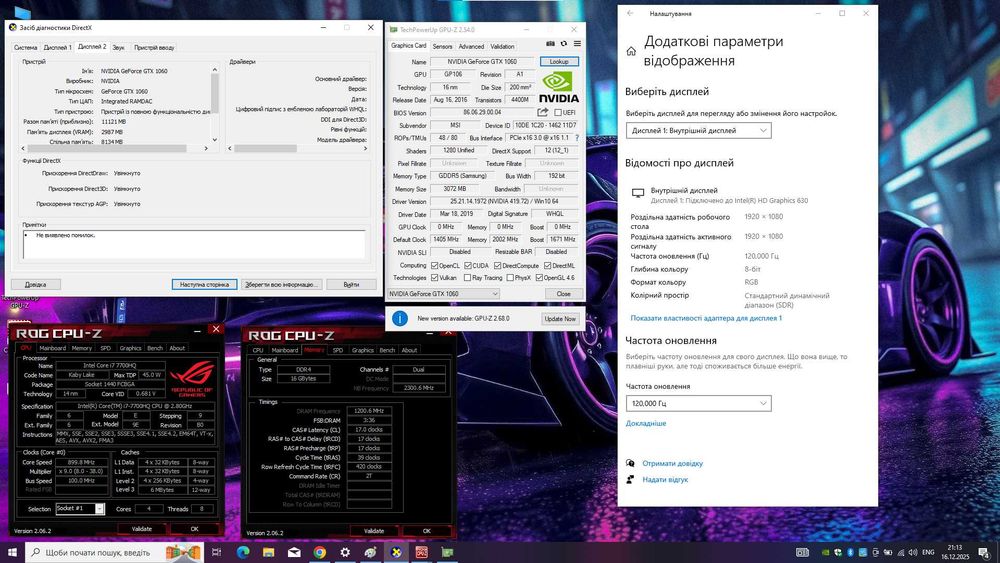Toggle the Vulkan checkbox

434,277
